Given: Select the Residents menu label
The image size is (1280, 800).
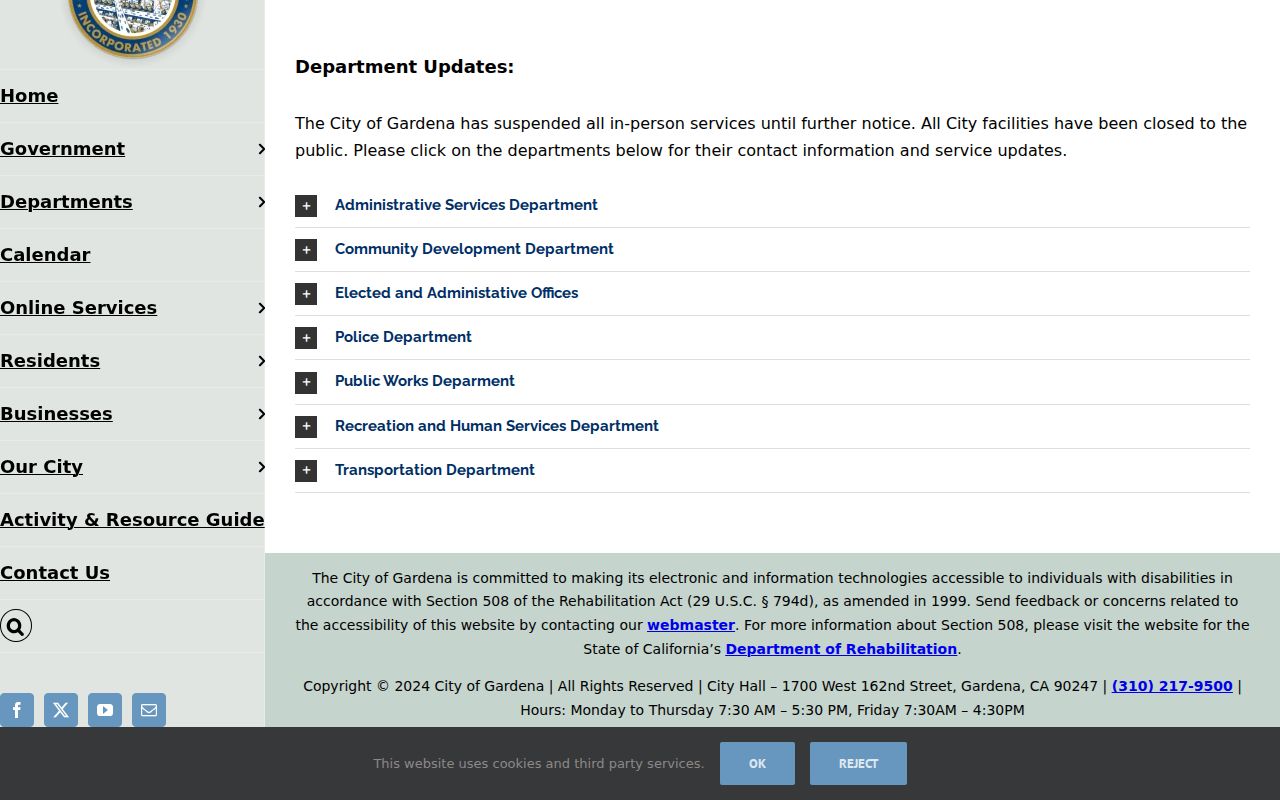Looking at the screenshot, I should 50,361.
